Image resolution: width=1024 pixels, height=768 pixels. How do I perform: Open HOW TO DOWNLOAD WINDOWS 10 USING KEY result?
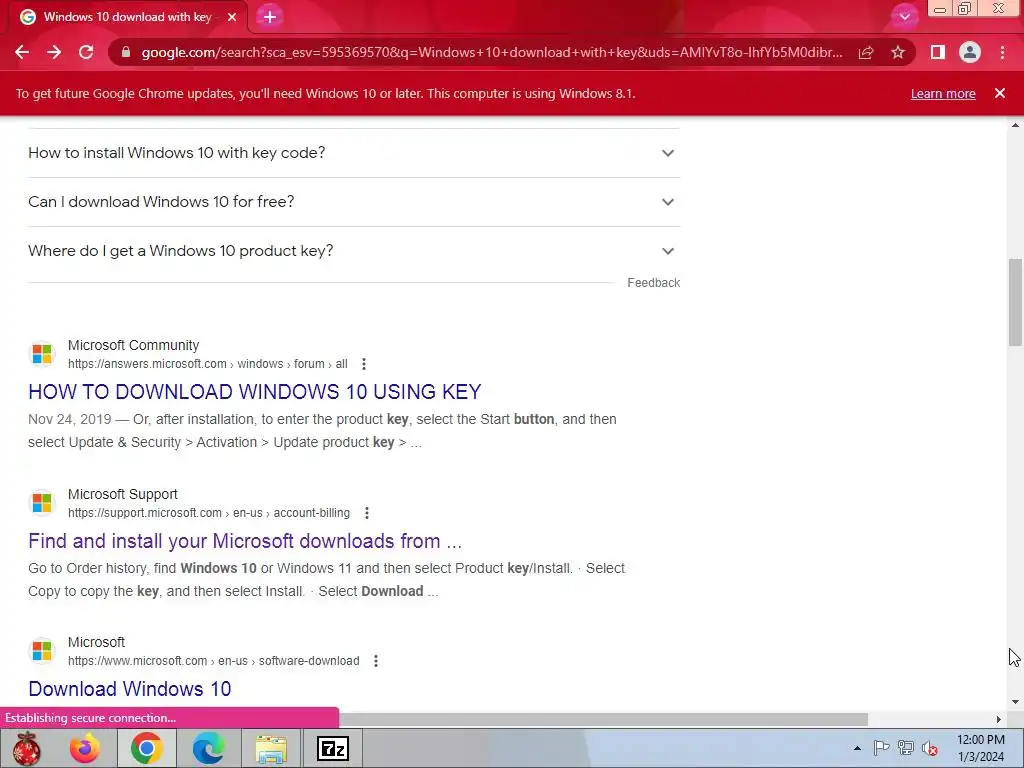point(255,392)
